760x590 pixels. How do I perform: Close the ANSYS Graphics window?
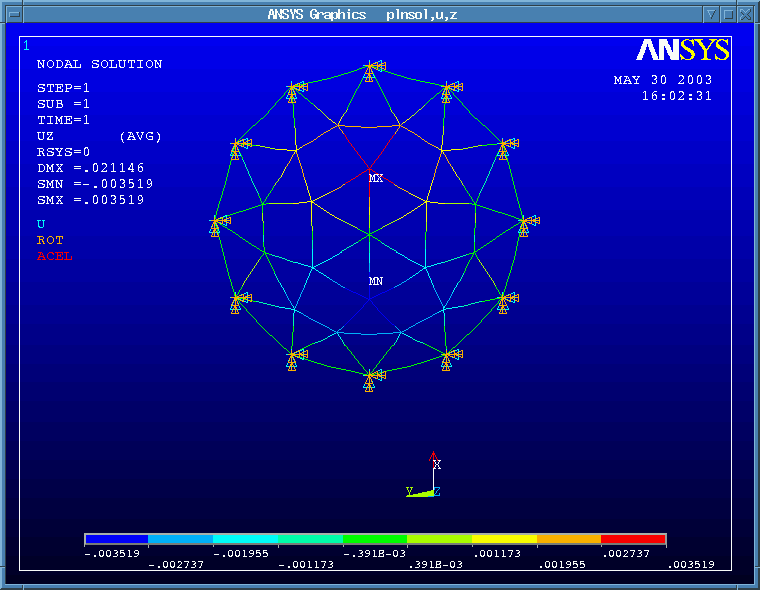[x=745, y=15]
